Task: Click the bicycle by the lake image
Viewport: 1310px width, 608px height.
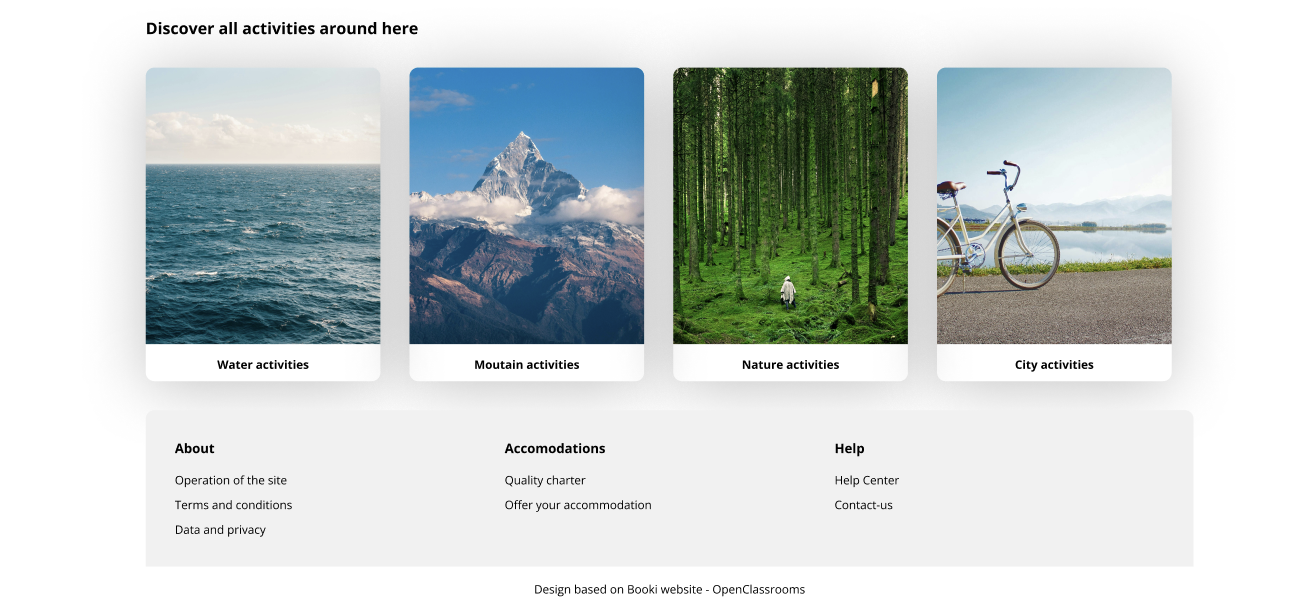Action: [x=1054, y=206]
